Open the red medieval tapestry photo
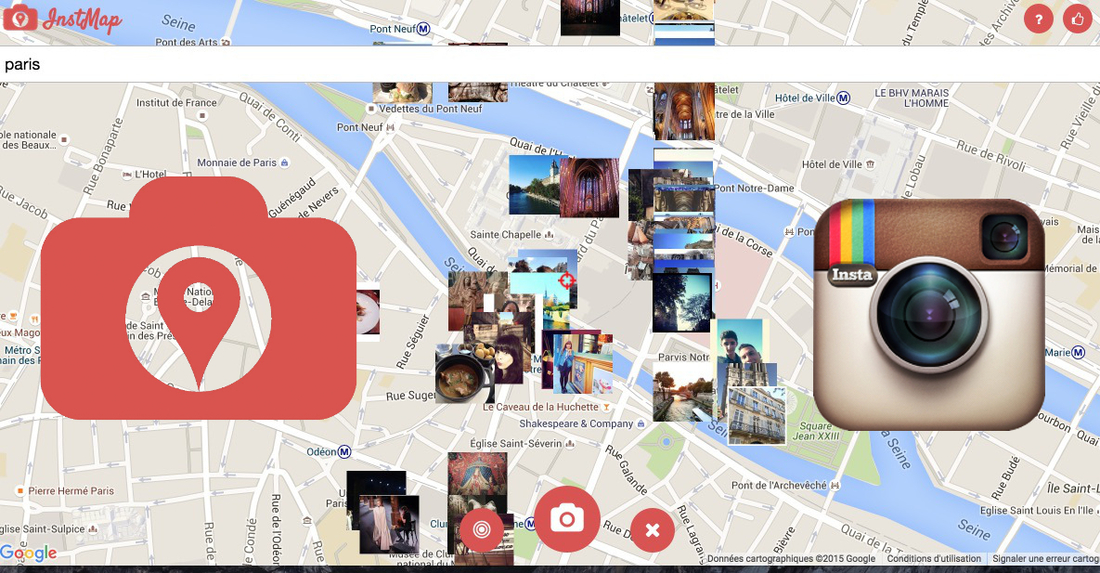1100x573 pixels. [x=477, y=474]
